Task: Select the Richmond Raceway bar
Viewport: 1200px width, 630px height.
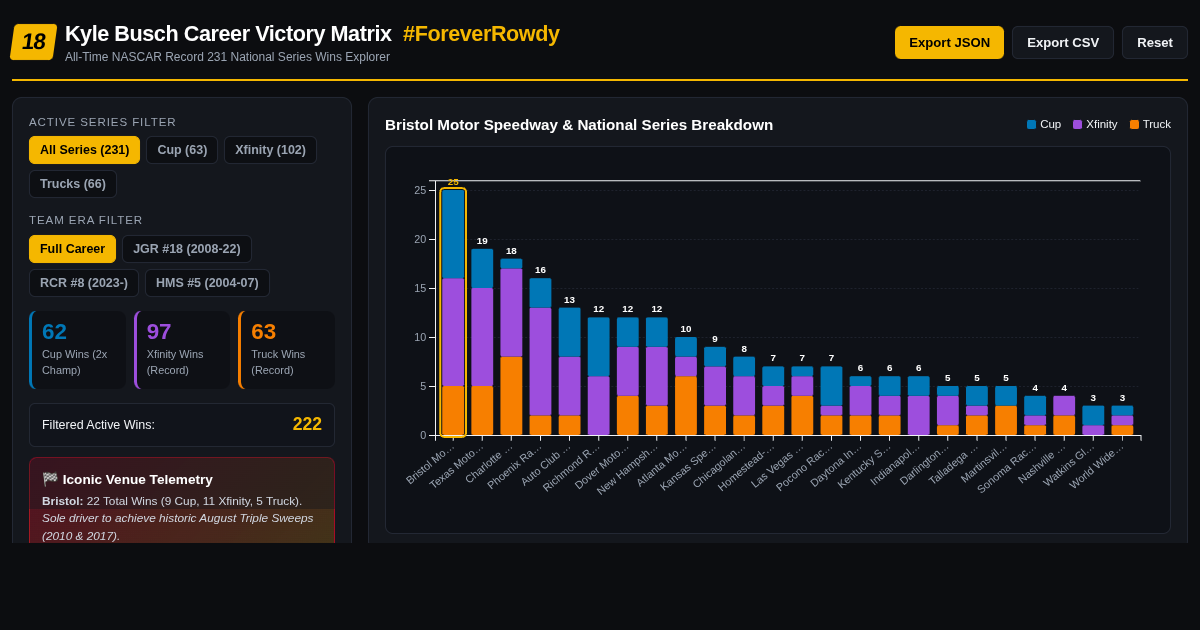Action: click(598, 376)
